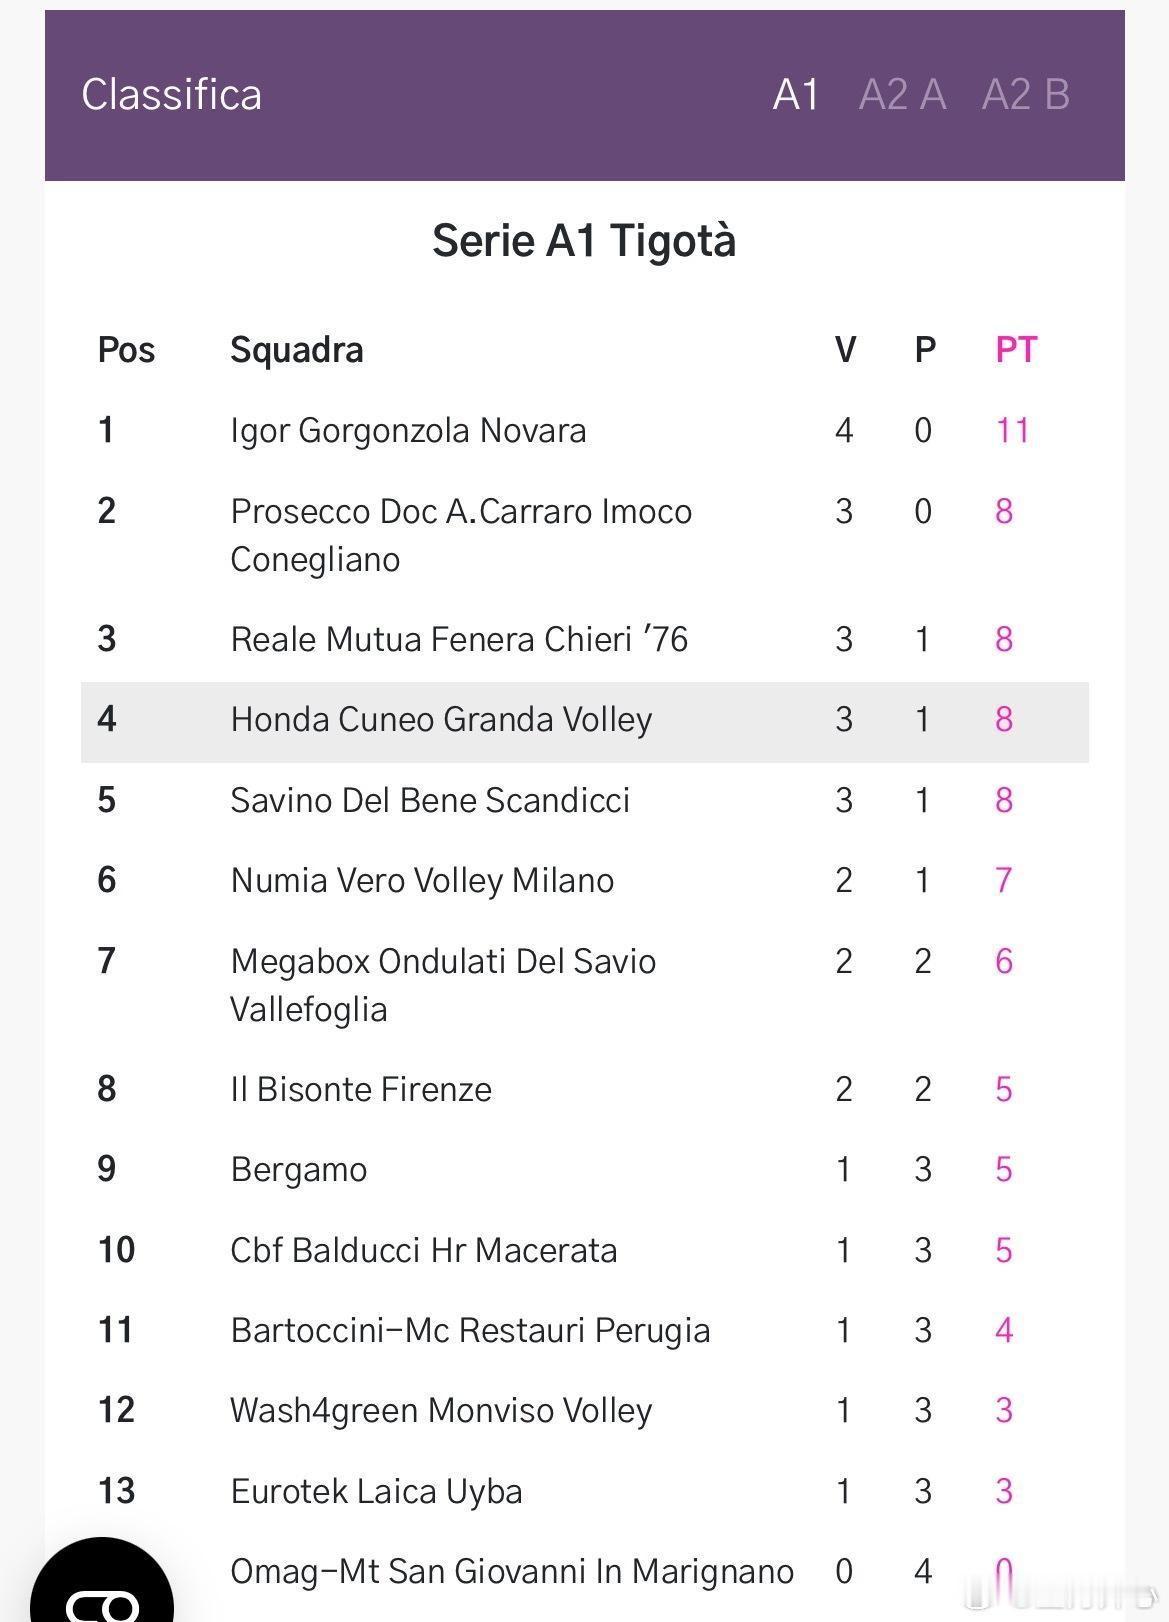Open Megabox Ondulati Del Savio Vallefoglia

(x=443, y=984)
